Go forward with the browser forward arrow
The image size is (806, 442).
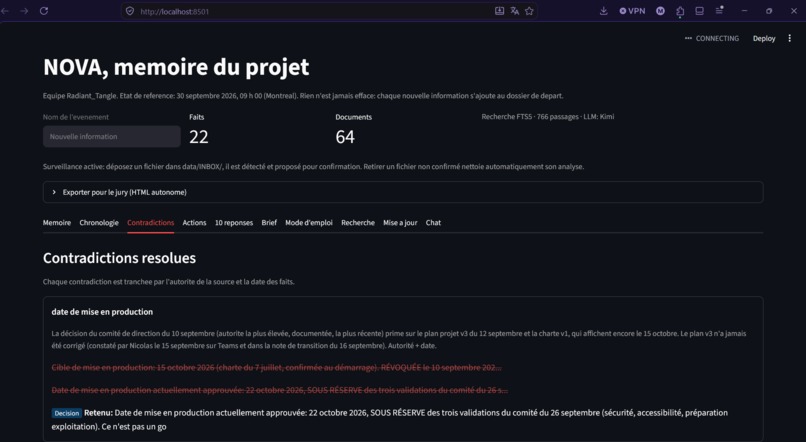click(24, 11)
